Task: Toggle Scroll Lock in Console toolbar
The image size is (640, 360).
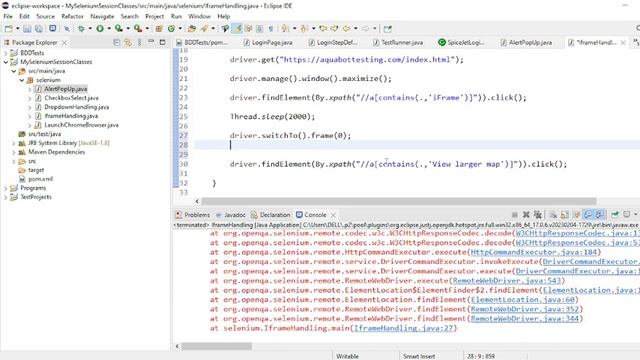Action: [x=564, y=214]
